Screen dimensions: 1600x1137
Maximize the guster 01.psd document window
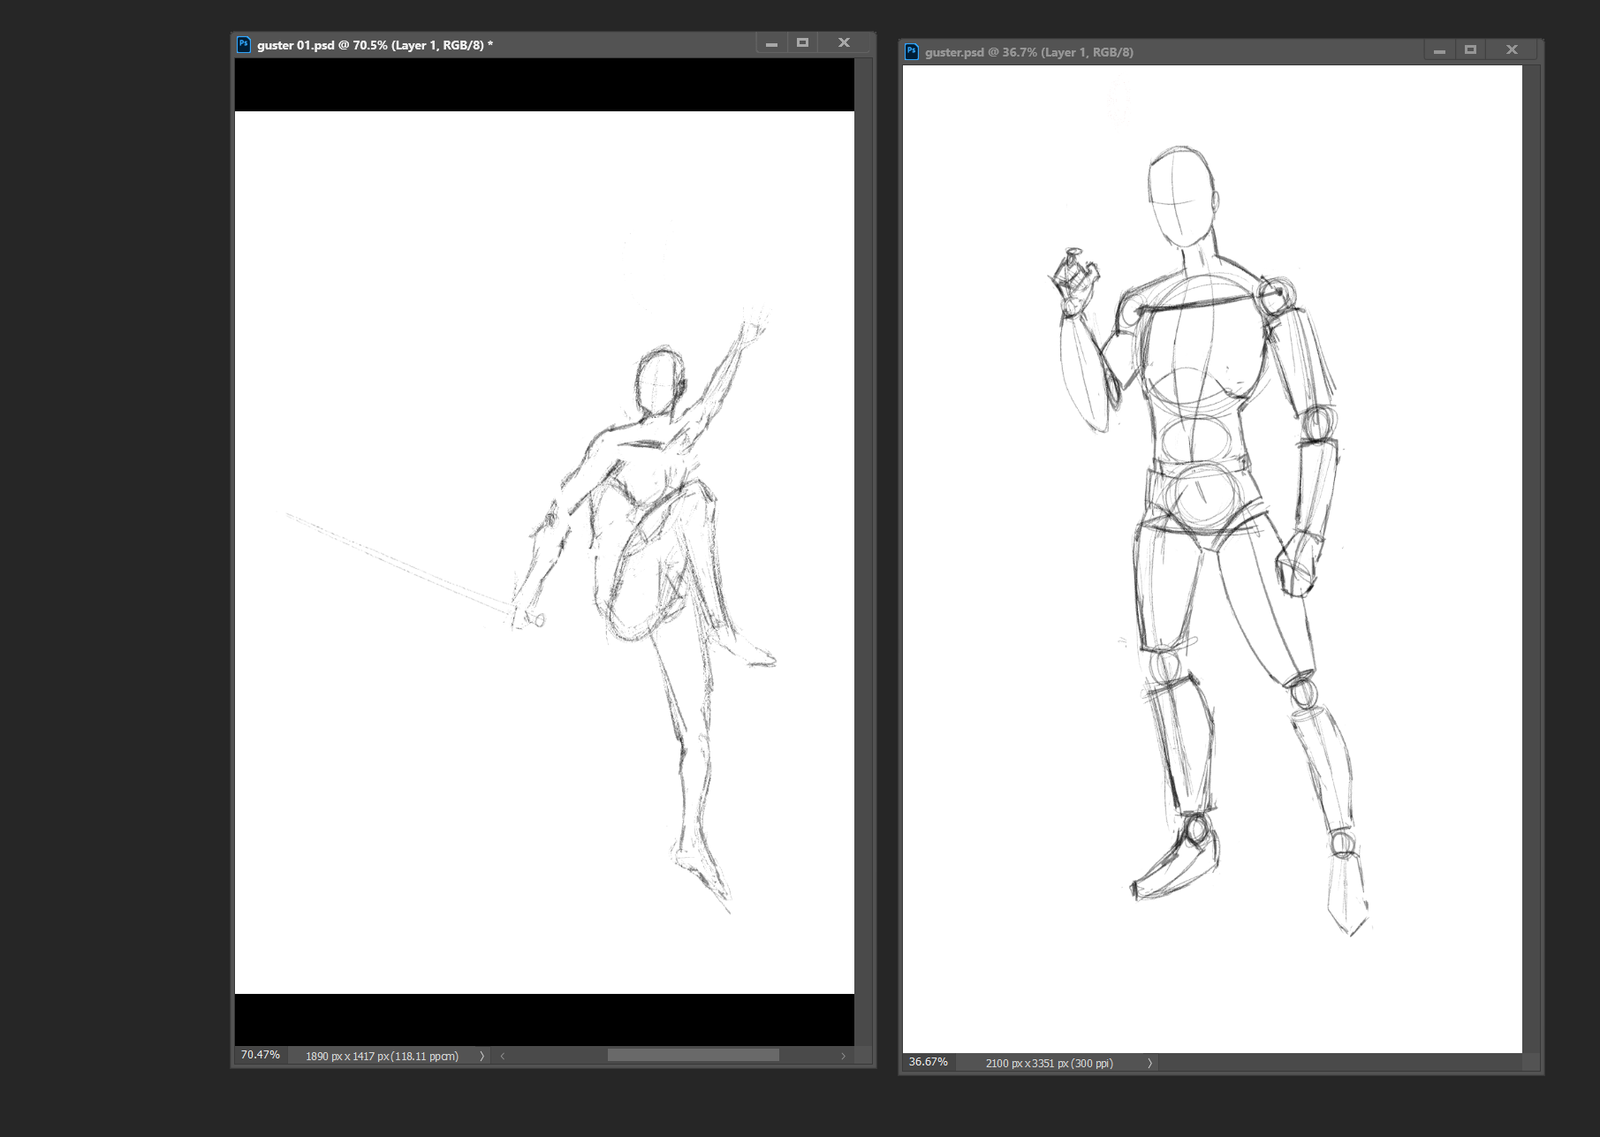(802, 43)
